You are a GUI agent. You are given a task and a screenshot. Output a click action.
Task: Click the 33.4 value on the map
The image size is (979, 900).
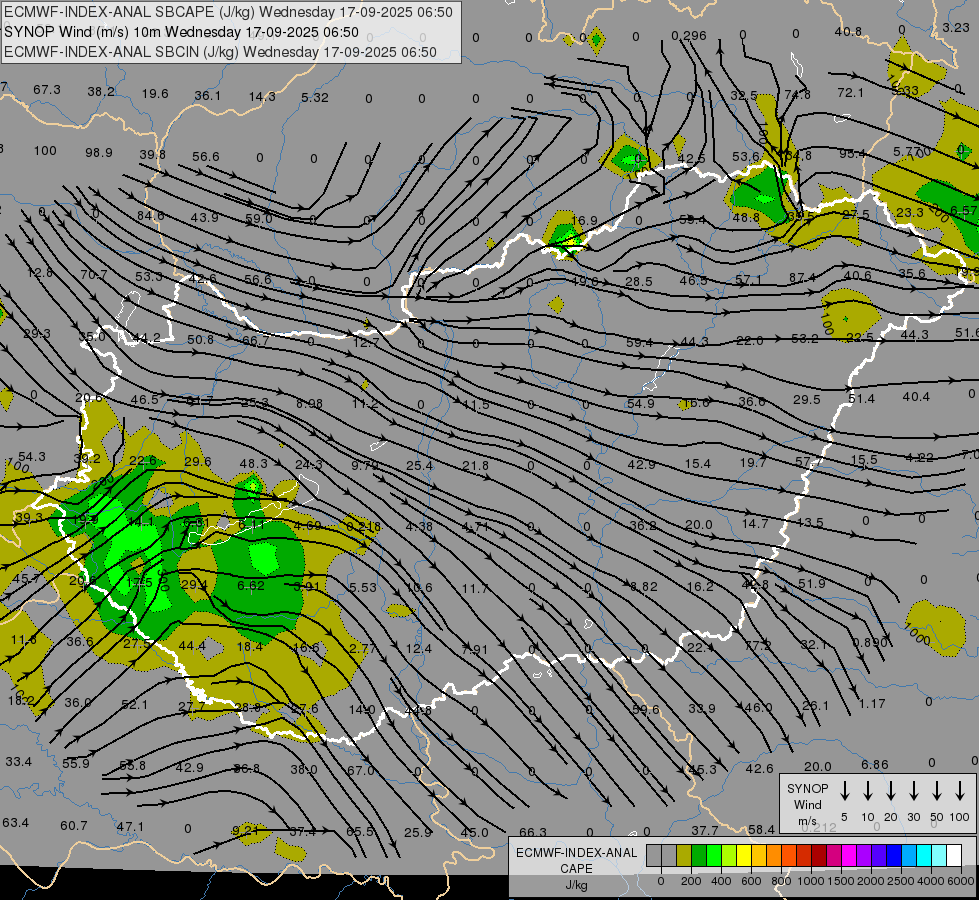(18, 761)
